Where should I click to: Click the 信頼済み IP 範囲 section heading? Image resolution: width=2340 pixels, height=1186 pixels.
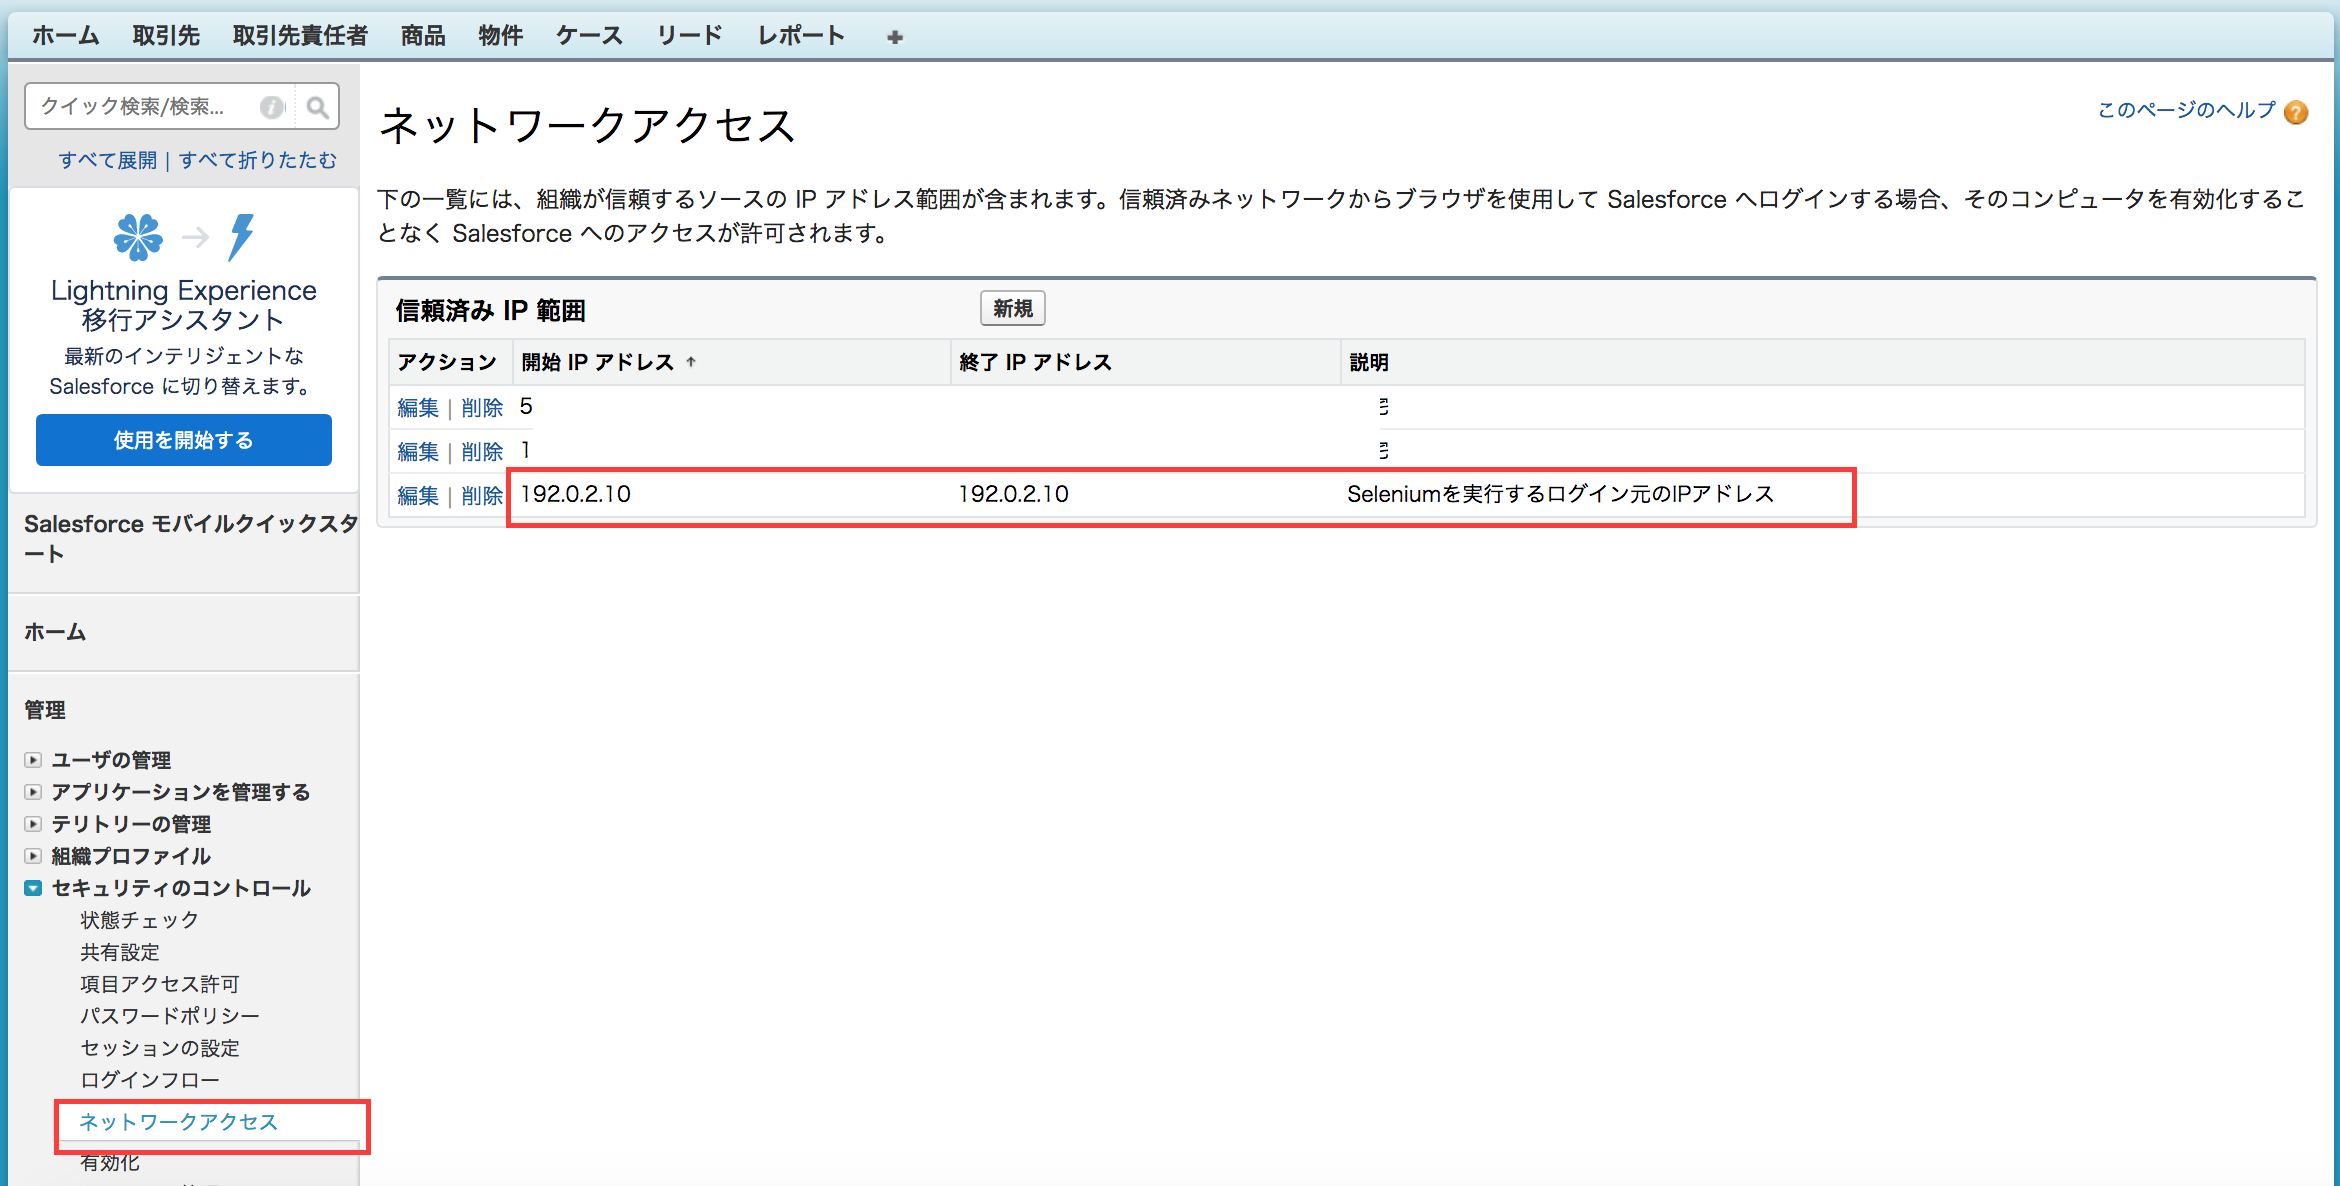point(490,311)
